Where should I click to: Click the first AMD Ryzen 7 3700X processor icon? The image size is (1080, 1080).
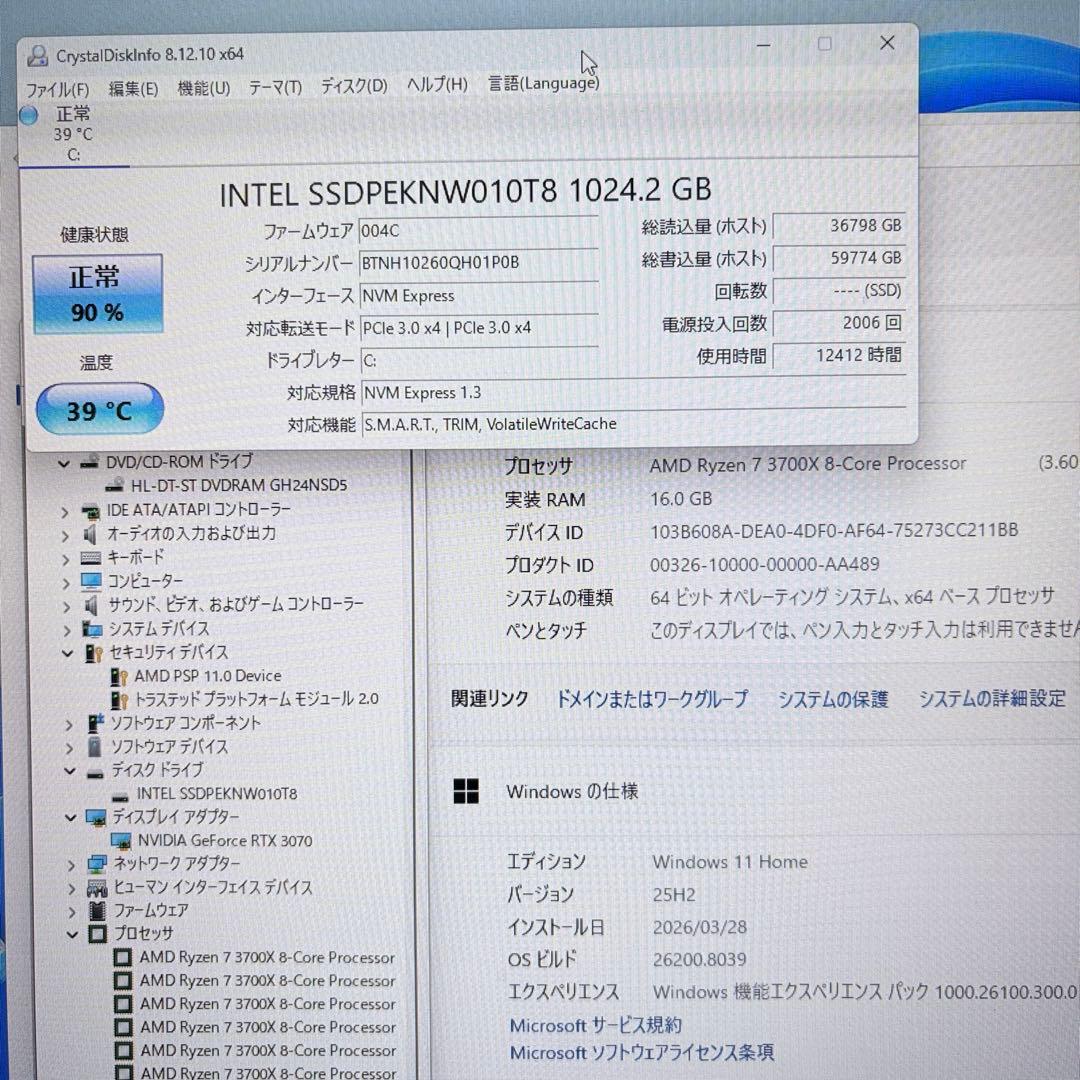[123, 957]
